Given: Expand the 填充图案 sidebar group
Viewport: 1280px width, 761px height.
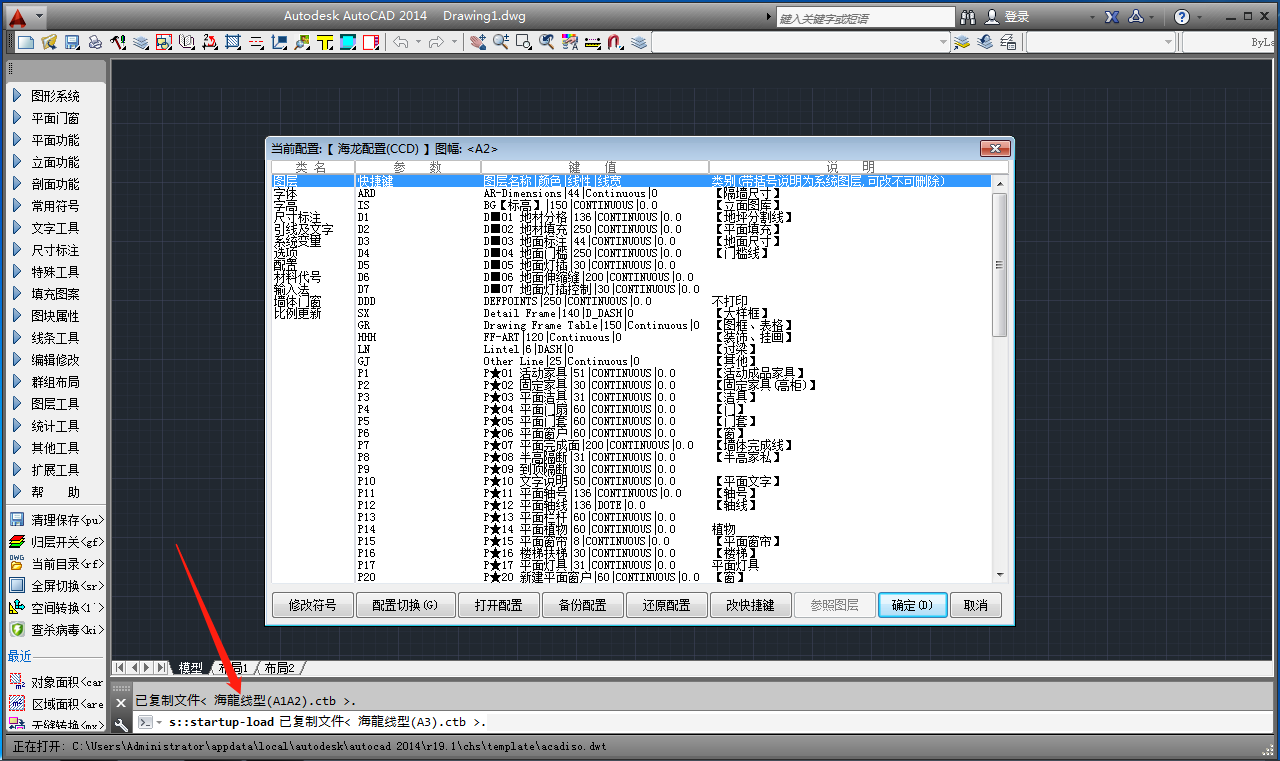Looking at the screenshot, I should point(56,294).
